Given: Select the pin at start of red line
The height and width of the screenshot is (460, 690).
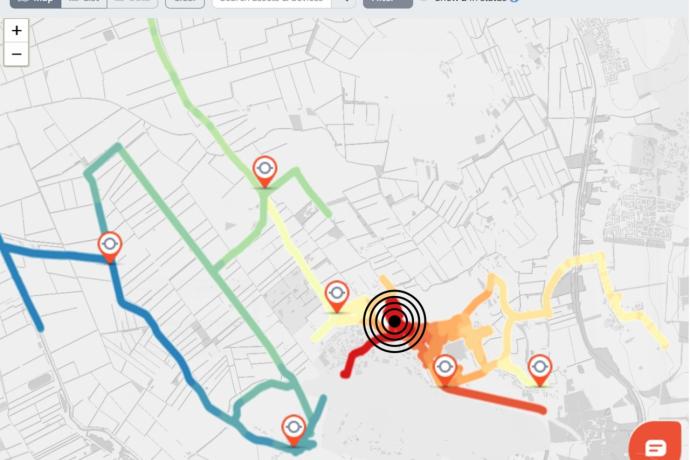Looking at the screenshot, I should coord(445,371).
